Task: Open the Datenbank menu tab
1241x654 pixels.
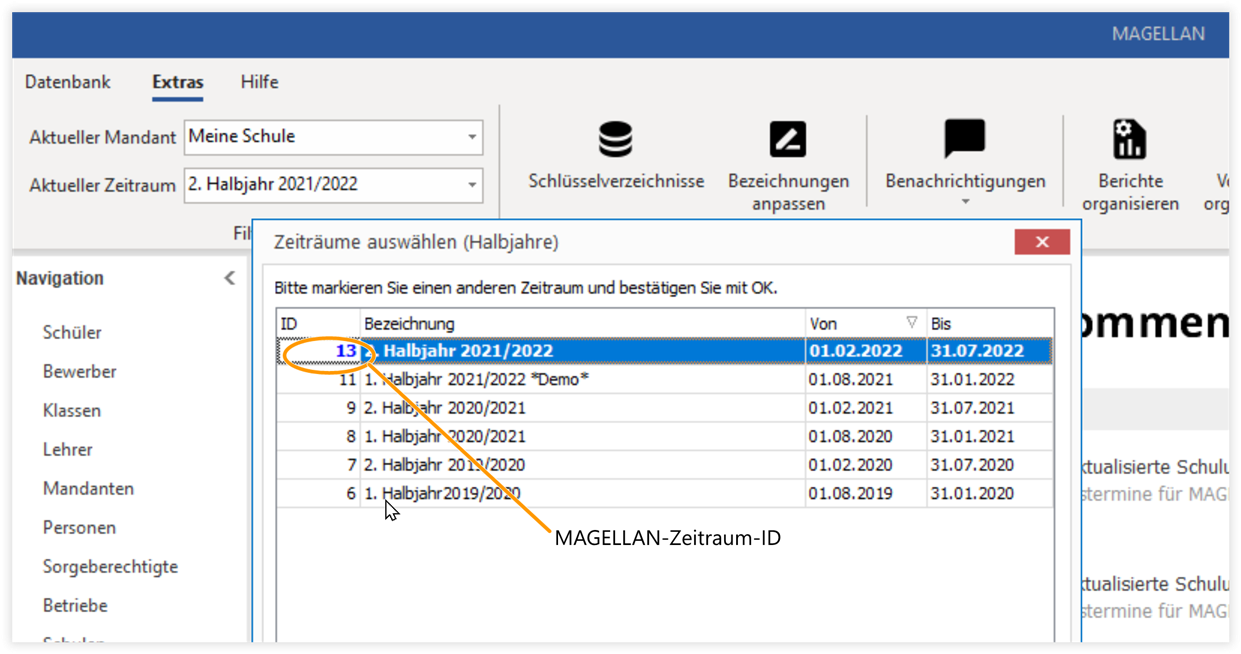Action: [x=68, y=82]
